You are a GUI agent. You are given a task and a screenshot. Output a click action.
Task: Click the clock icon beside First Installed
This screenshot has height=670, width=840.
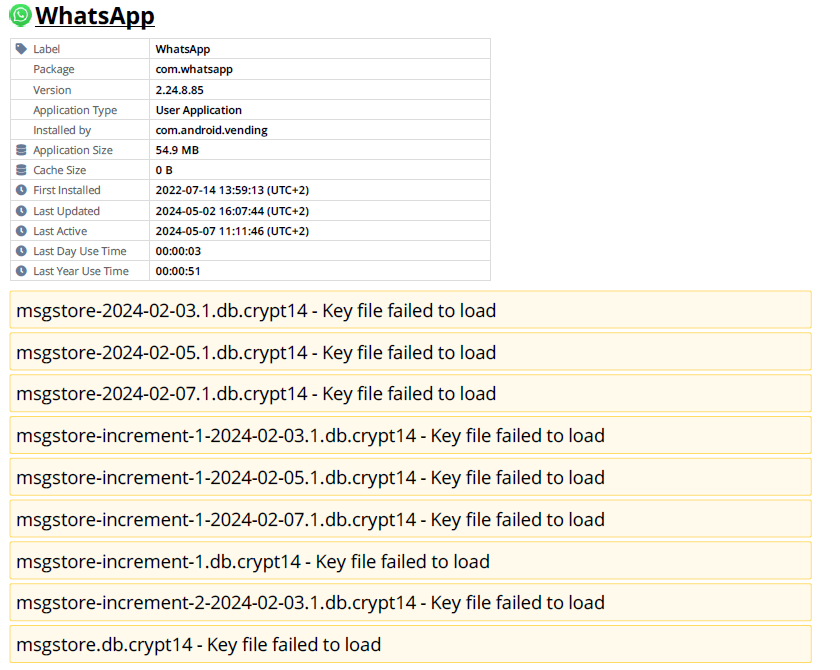pyautogui.click(x=22, y=190)
